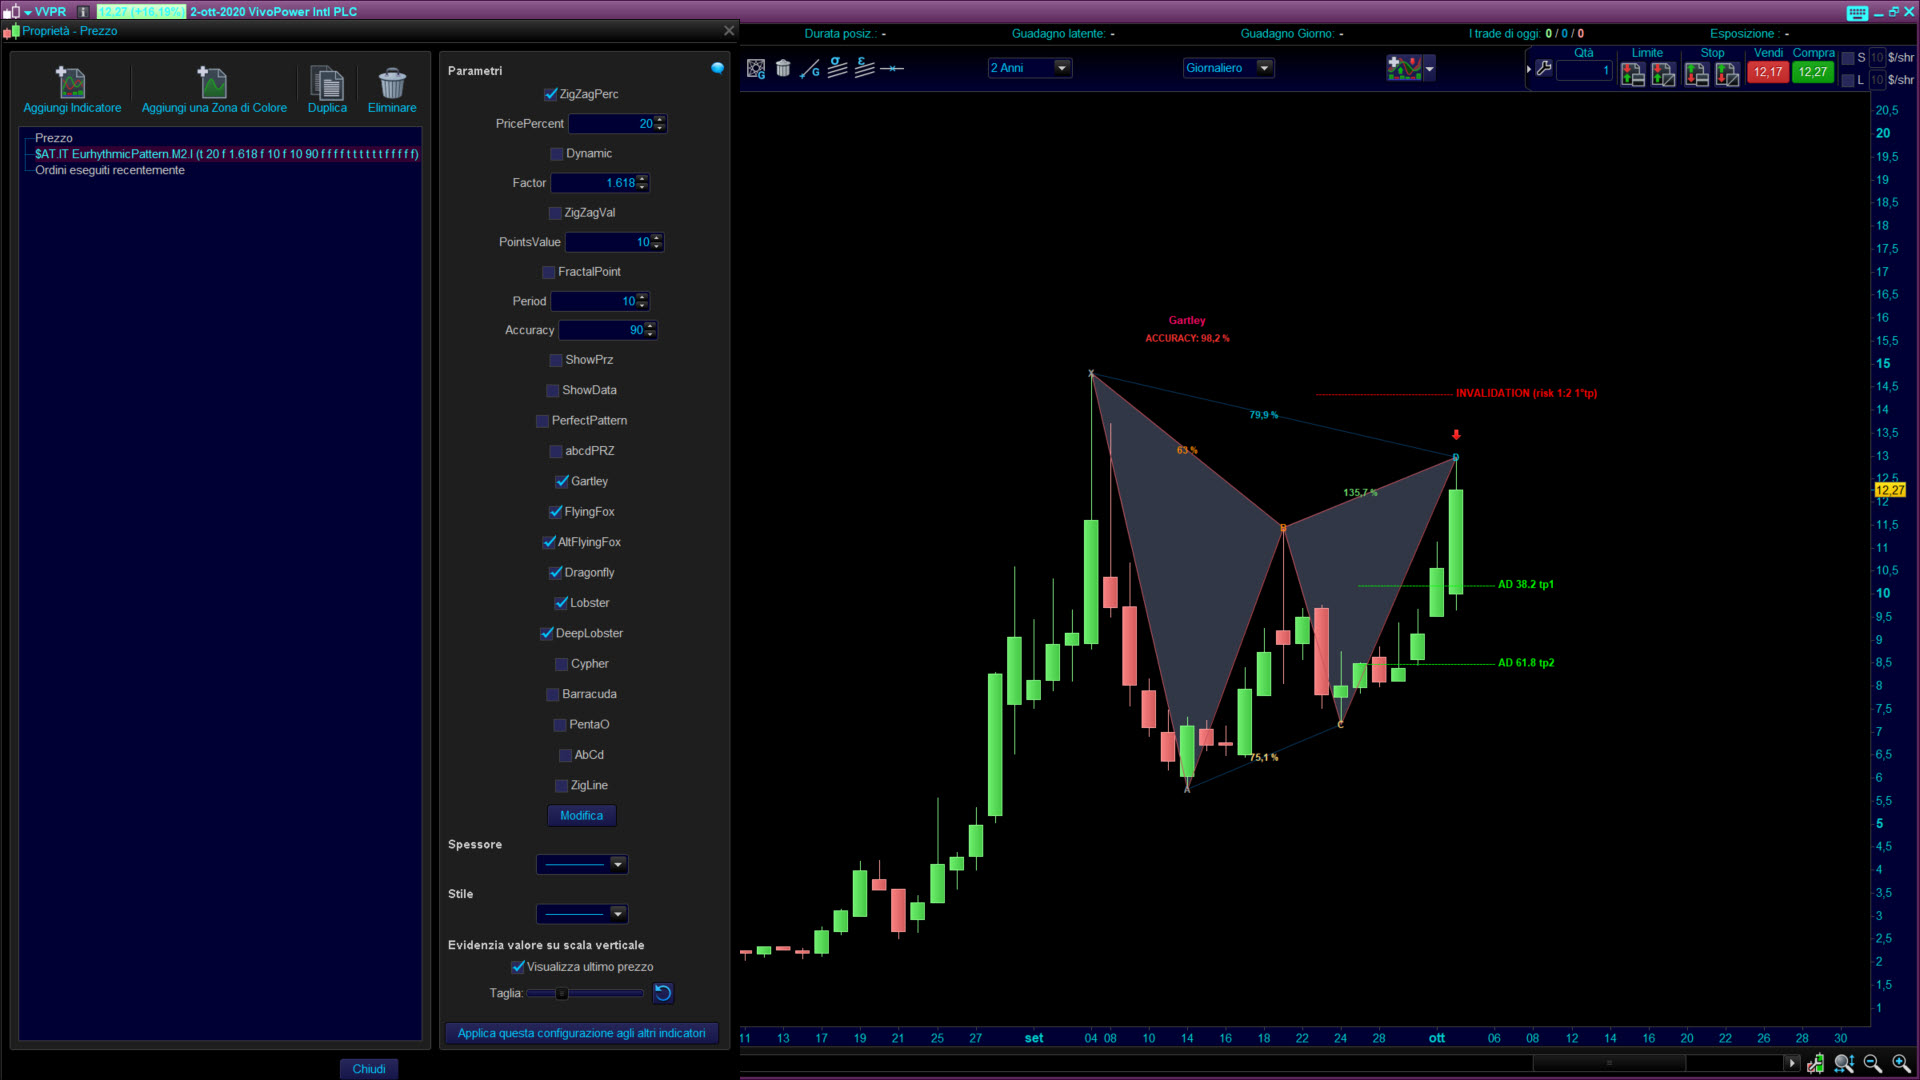
Task: Click the Chiudi button
Action: pyautogui.click(x=368, y=1069)
